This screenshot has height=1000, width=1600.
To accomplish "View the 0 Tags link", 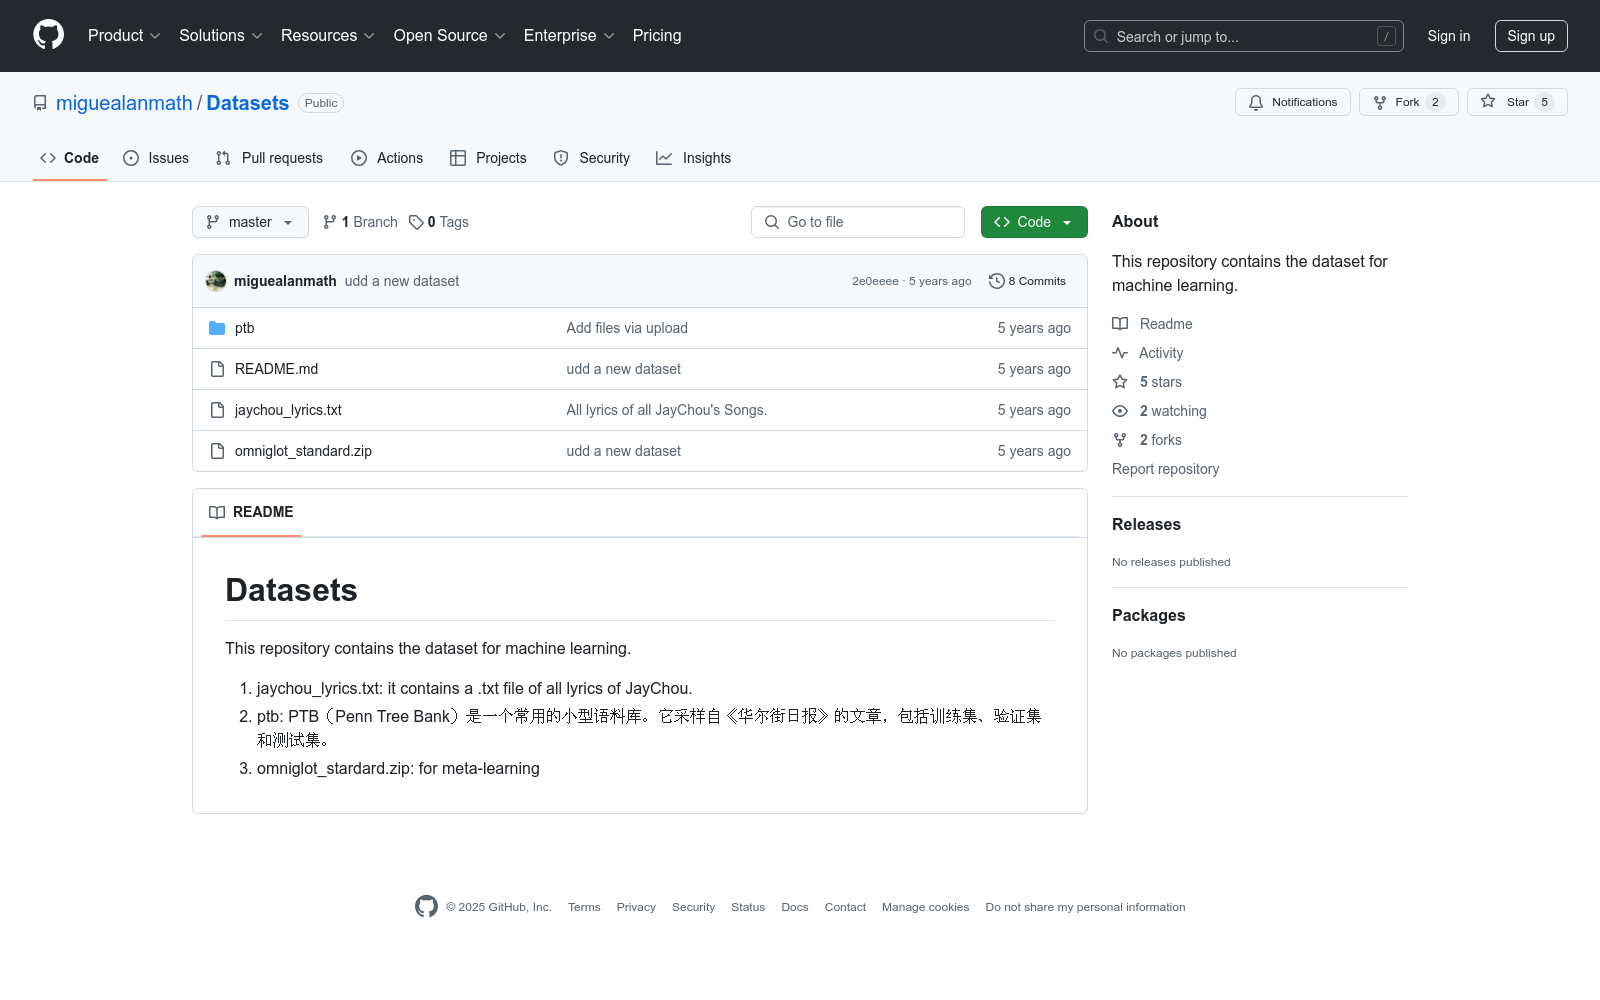I will coord(439,222).
